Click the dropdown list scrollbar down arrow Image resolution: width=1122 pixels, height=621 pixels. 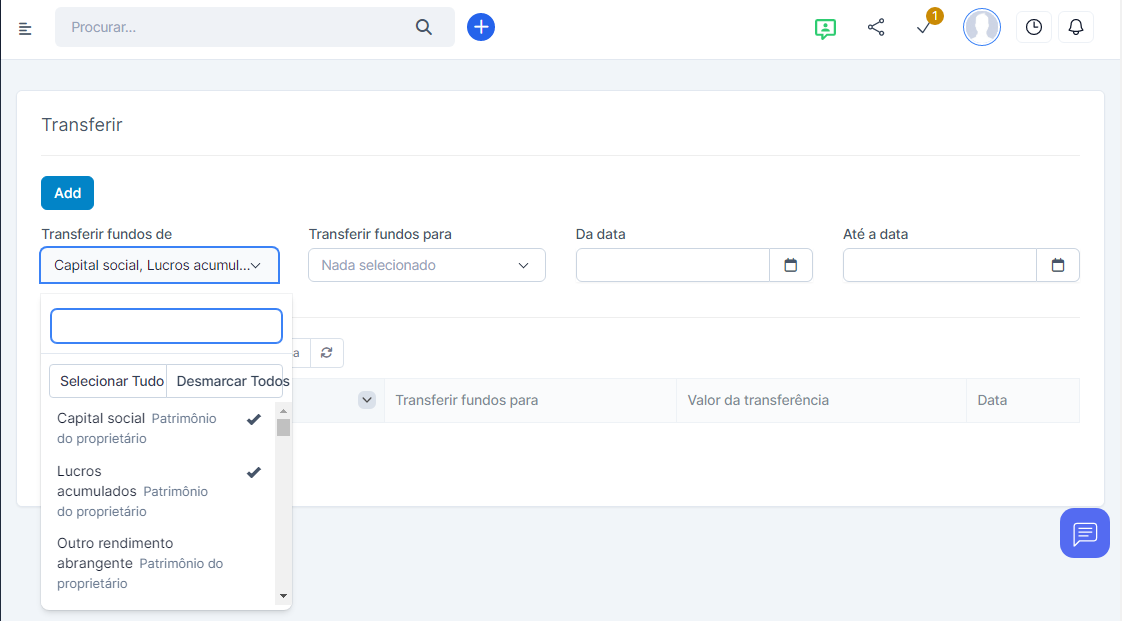[283, 595]
